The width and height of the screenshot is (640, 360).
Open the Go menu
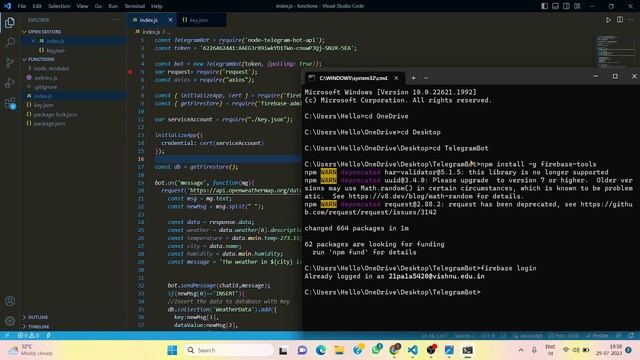[x=98, y=6]
